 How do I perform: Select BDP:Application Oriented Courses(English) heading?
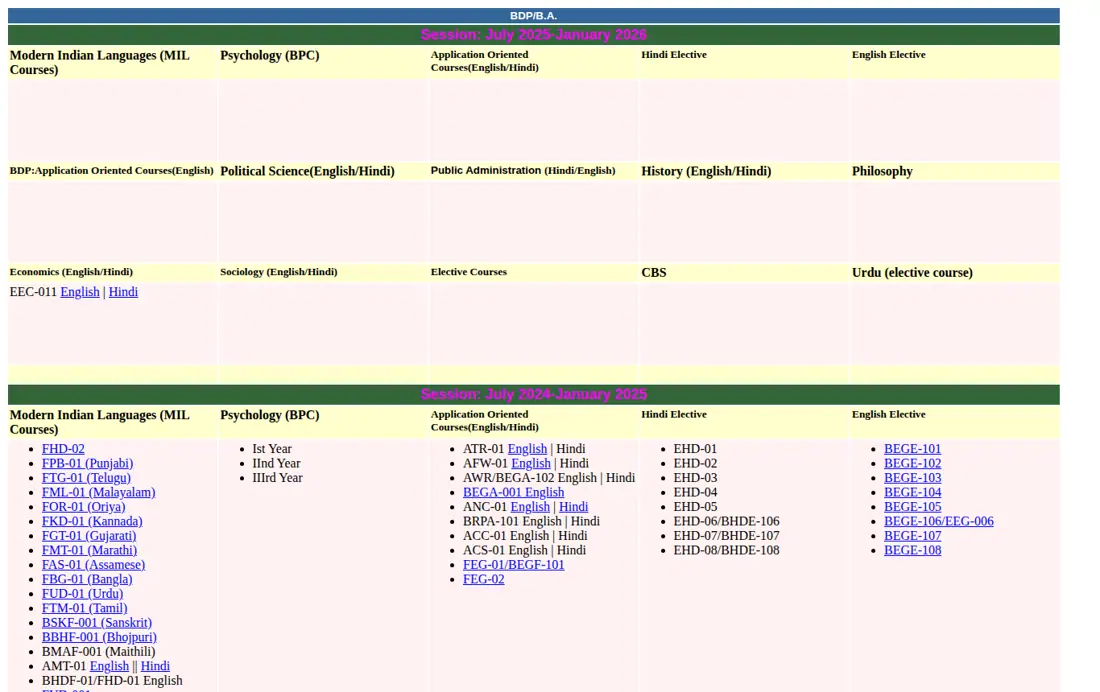tap(112, 171)
